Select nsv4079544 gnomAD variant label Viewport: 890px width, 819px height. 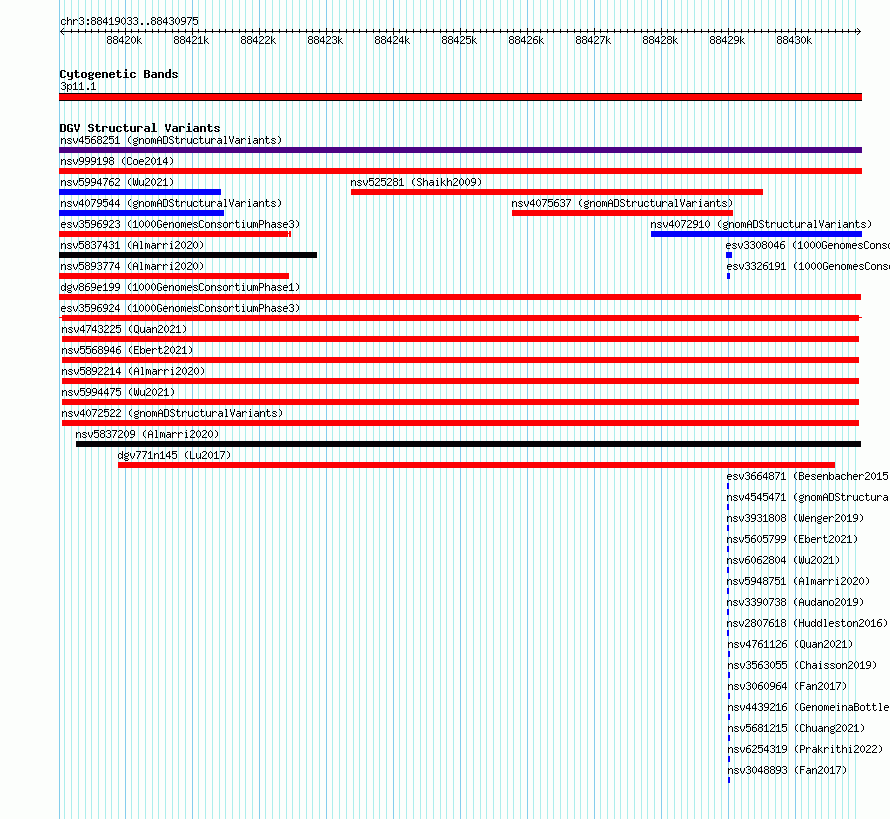point(171,203)
